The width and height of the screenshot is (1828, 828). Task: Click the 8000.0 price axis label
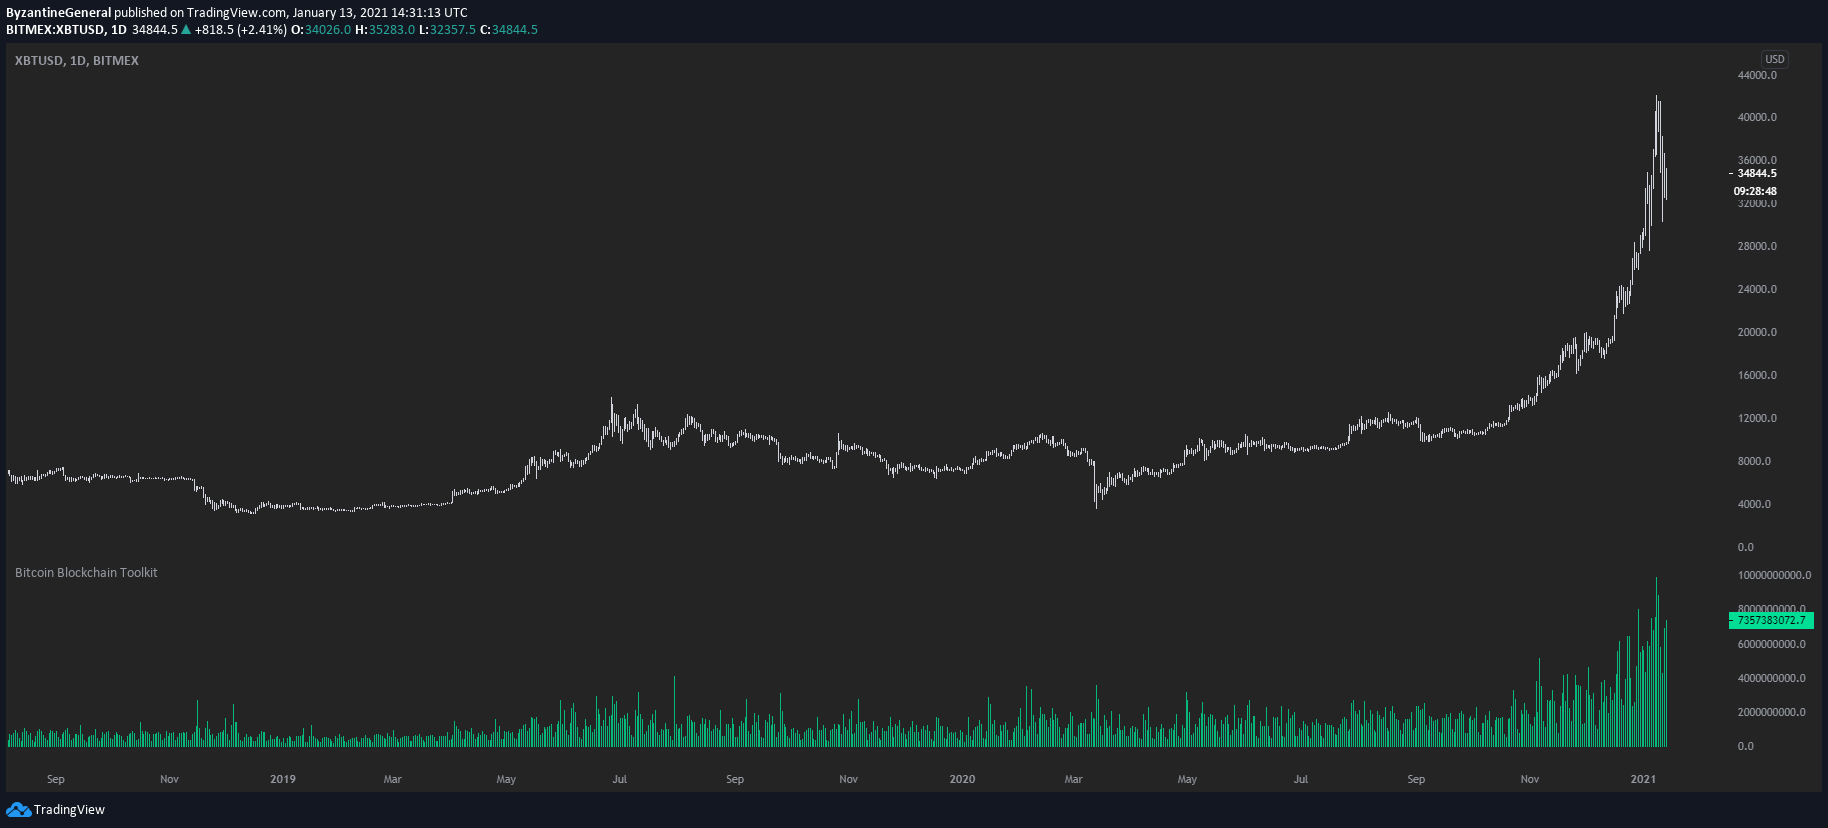[x=1754, y=461]
